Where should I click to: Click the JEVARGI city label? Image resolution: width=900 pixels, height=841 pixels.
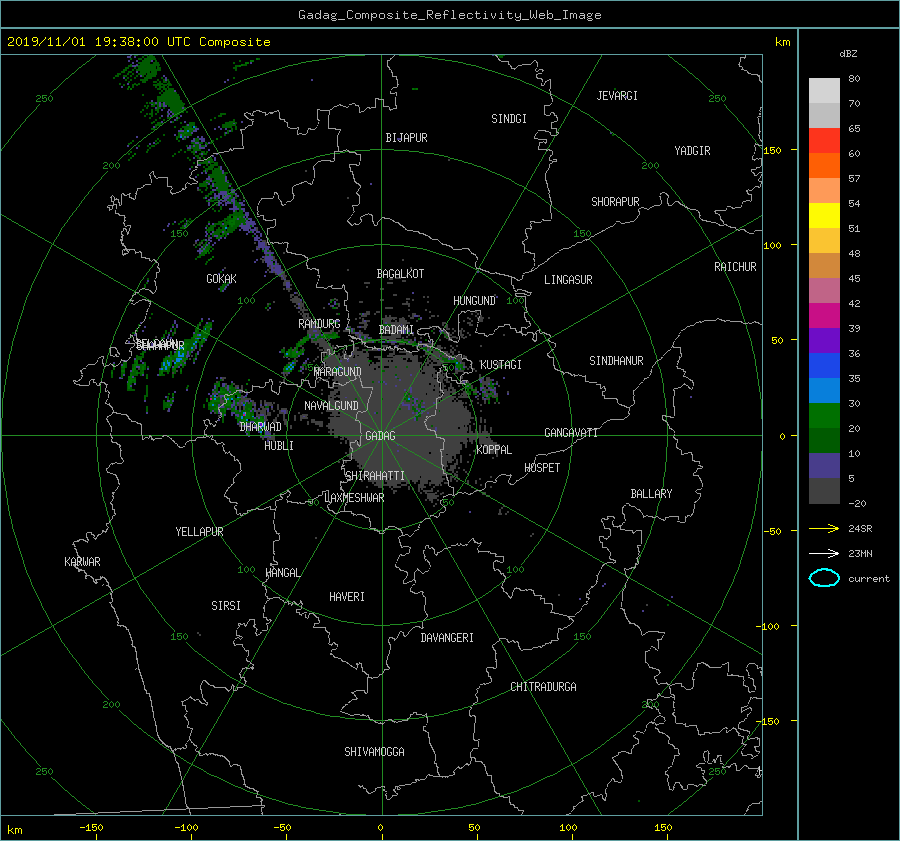(x=617, y=96)
